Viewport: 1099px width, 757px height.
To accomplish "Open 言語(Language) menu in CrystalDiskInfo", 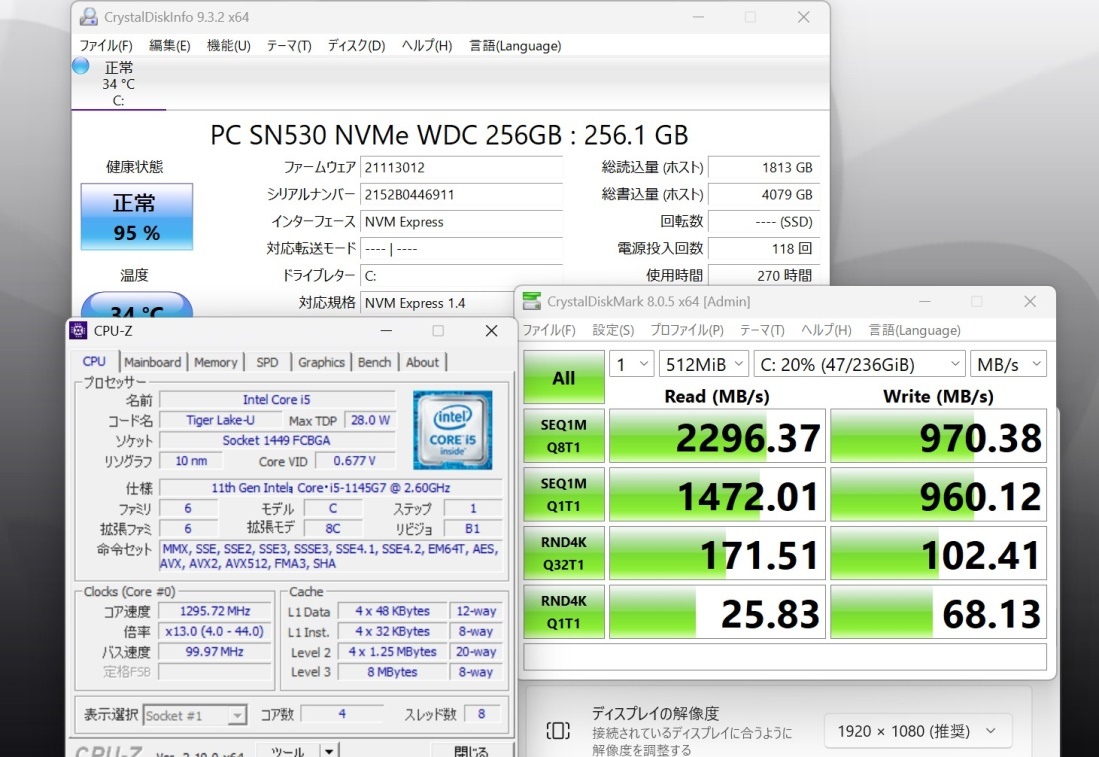I will 515,46.
